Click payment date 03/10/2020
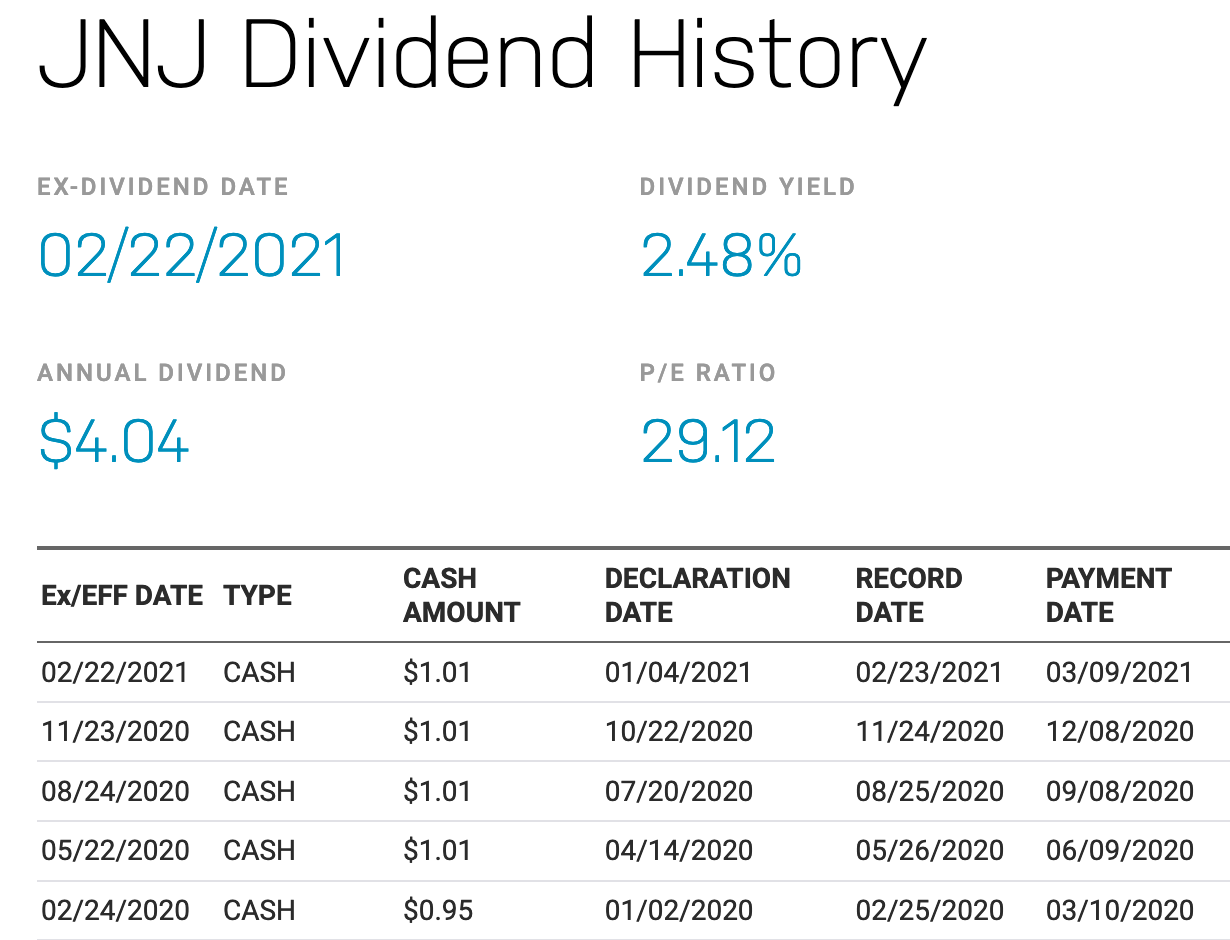The width and height of the screenshot is (1230, 940). tap(1120, 911)
